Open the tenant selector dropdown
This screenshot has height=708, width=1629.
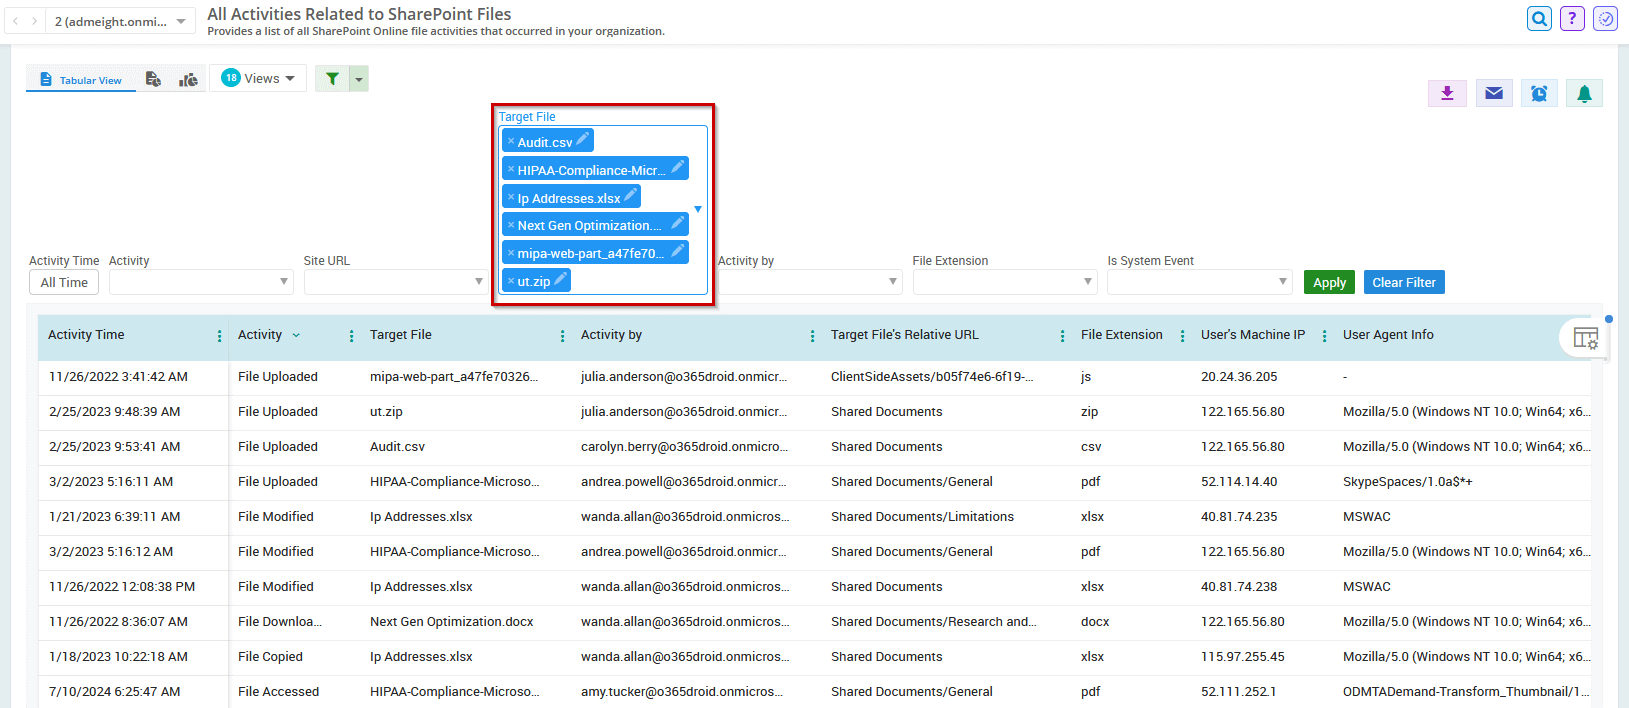120,21
